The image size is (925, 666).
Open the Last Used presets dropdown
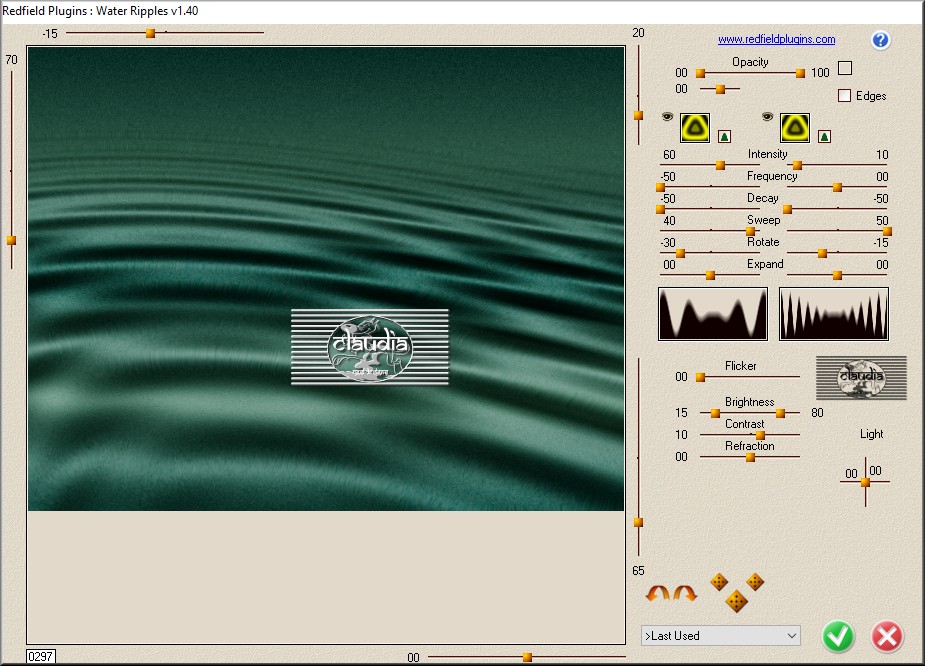tap(720, 635)
